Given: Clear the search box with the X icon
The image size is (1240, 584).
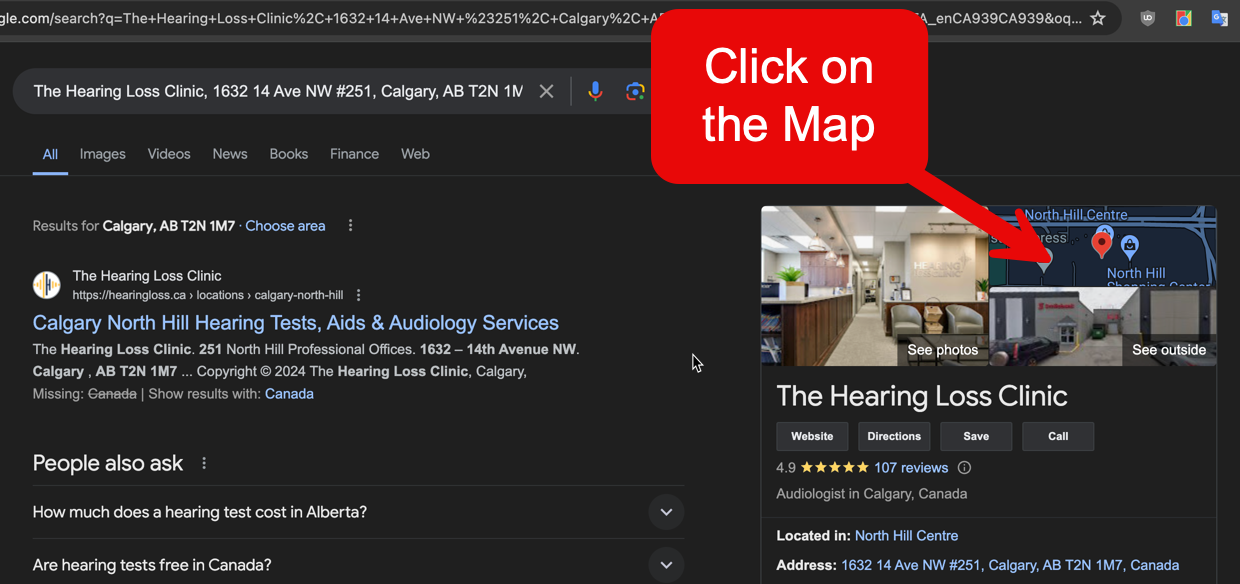Looking at the screenshot, I should pos(546,91).
